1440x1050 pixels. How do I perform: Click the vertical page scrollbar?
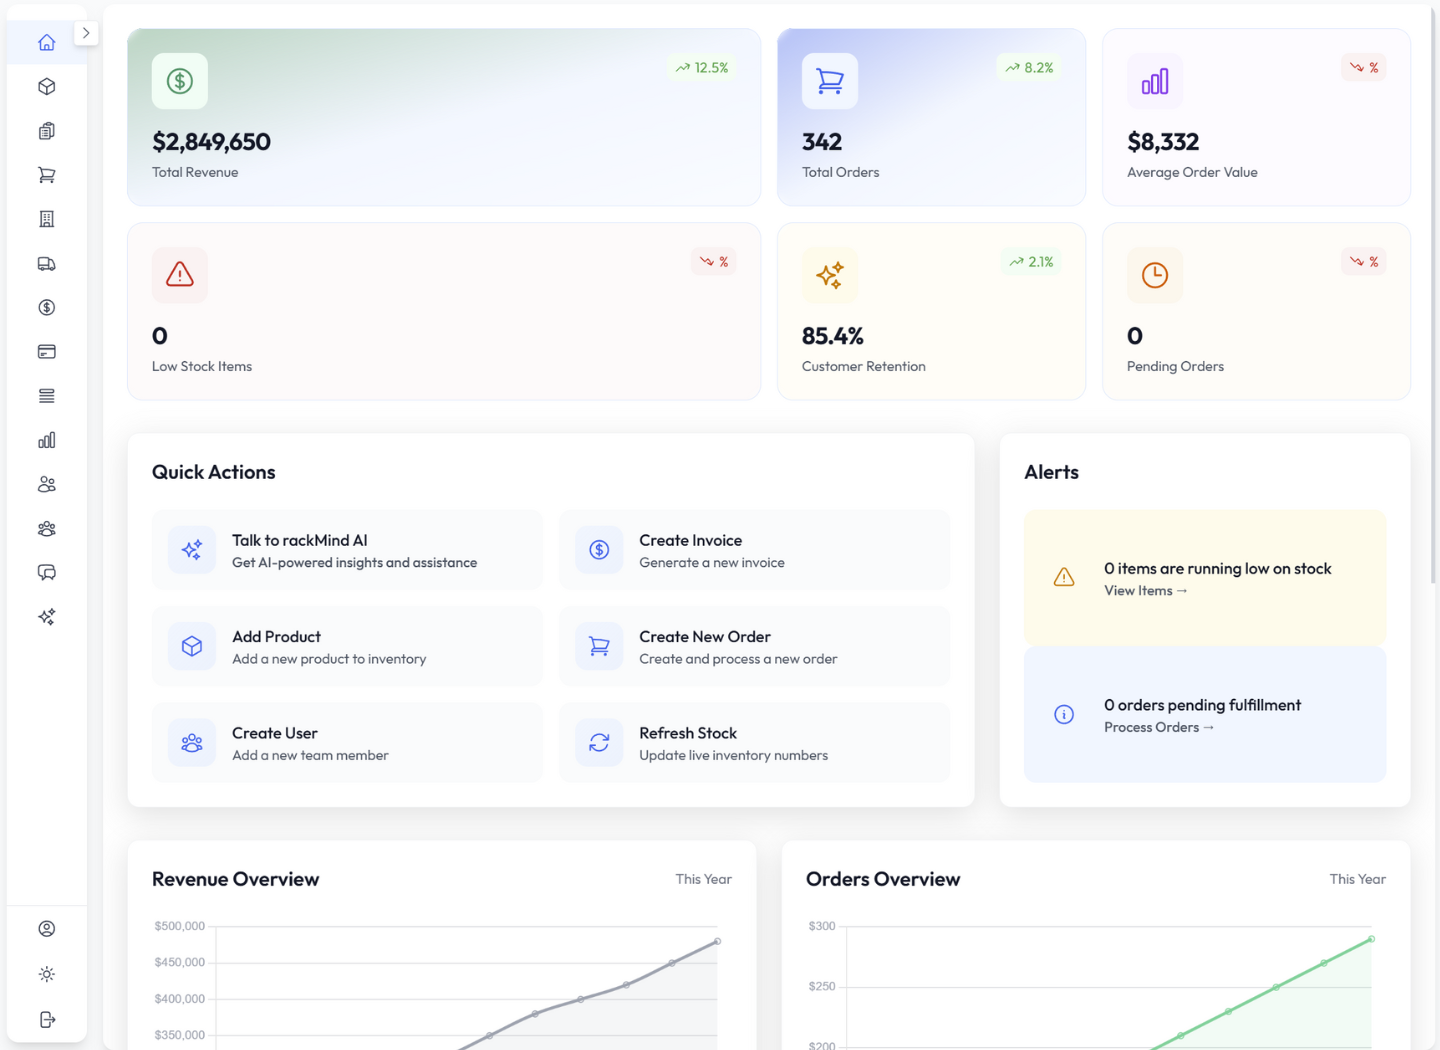(1434, 295)
